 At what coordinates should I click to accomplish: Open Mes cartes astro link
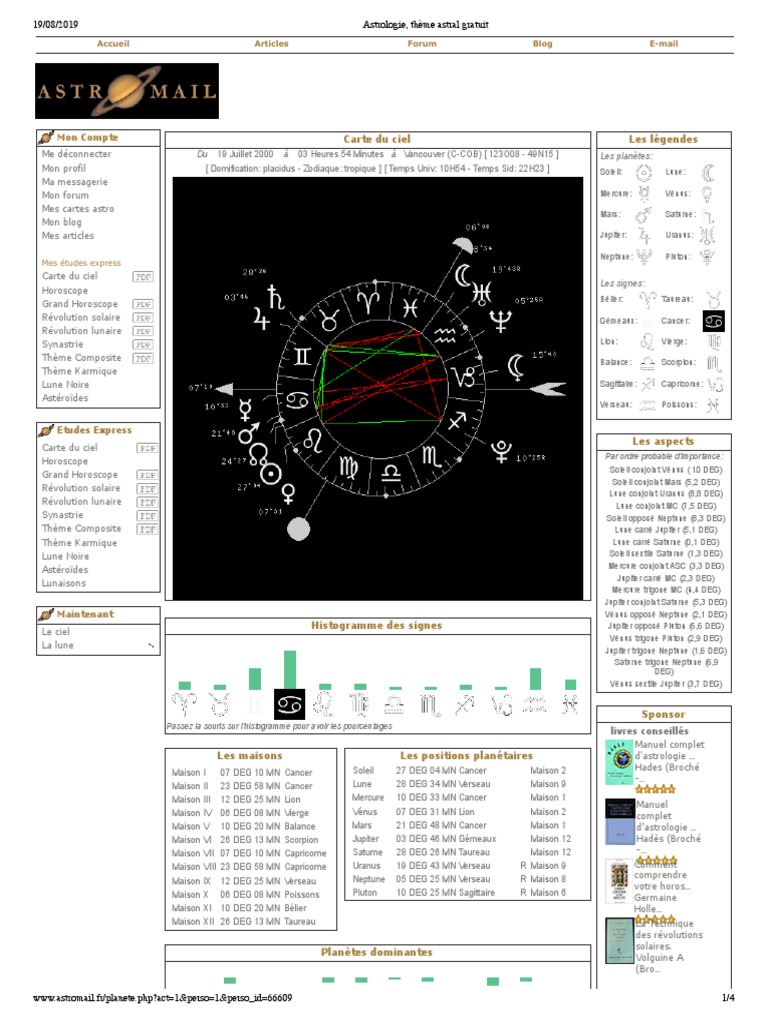coord(78,209)
